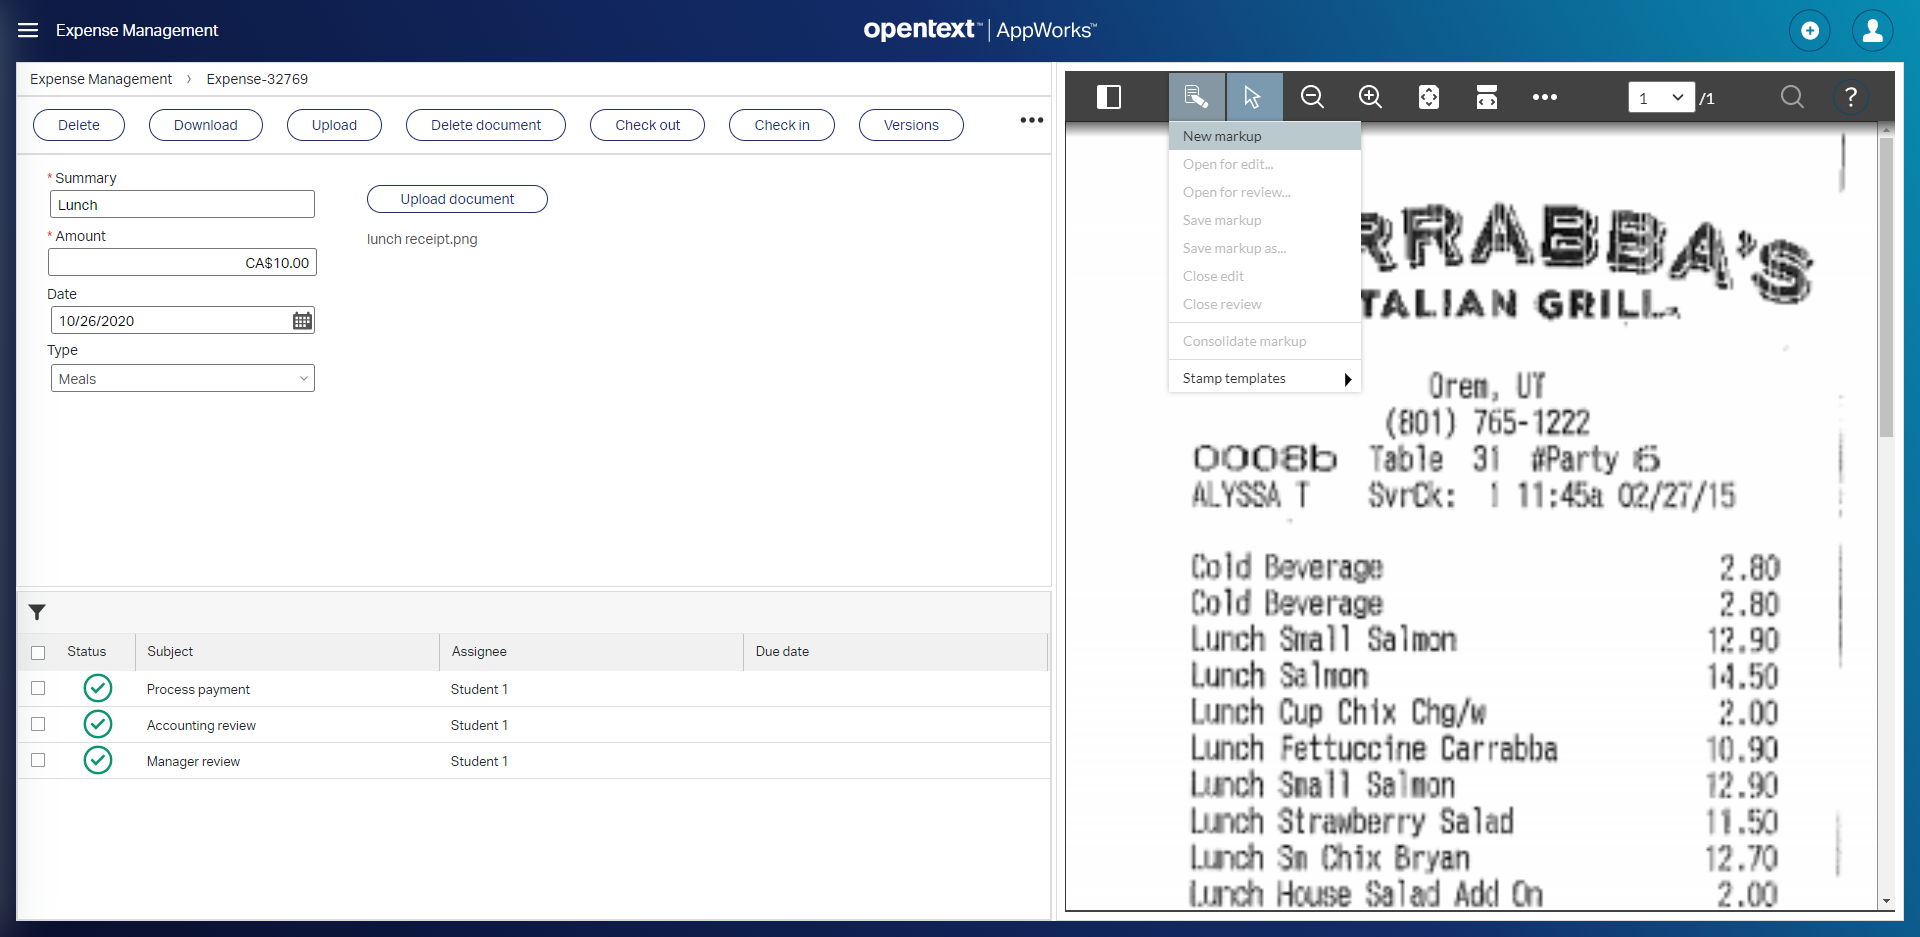
Task: Click the Download button
Action: click(206, 125)
